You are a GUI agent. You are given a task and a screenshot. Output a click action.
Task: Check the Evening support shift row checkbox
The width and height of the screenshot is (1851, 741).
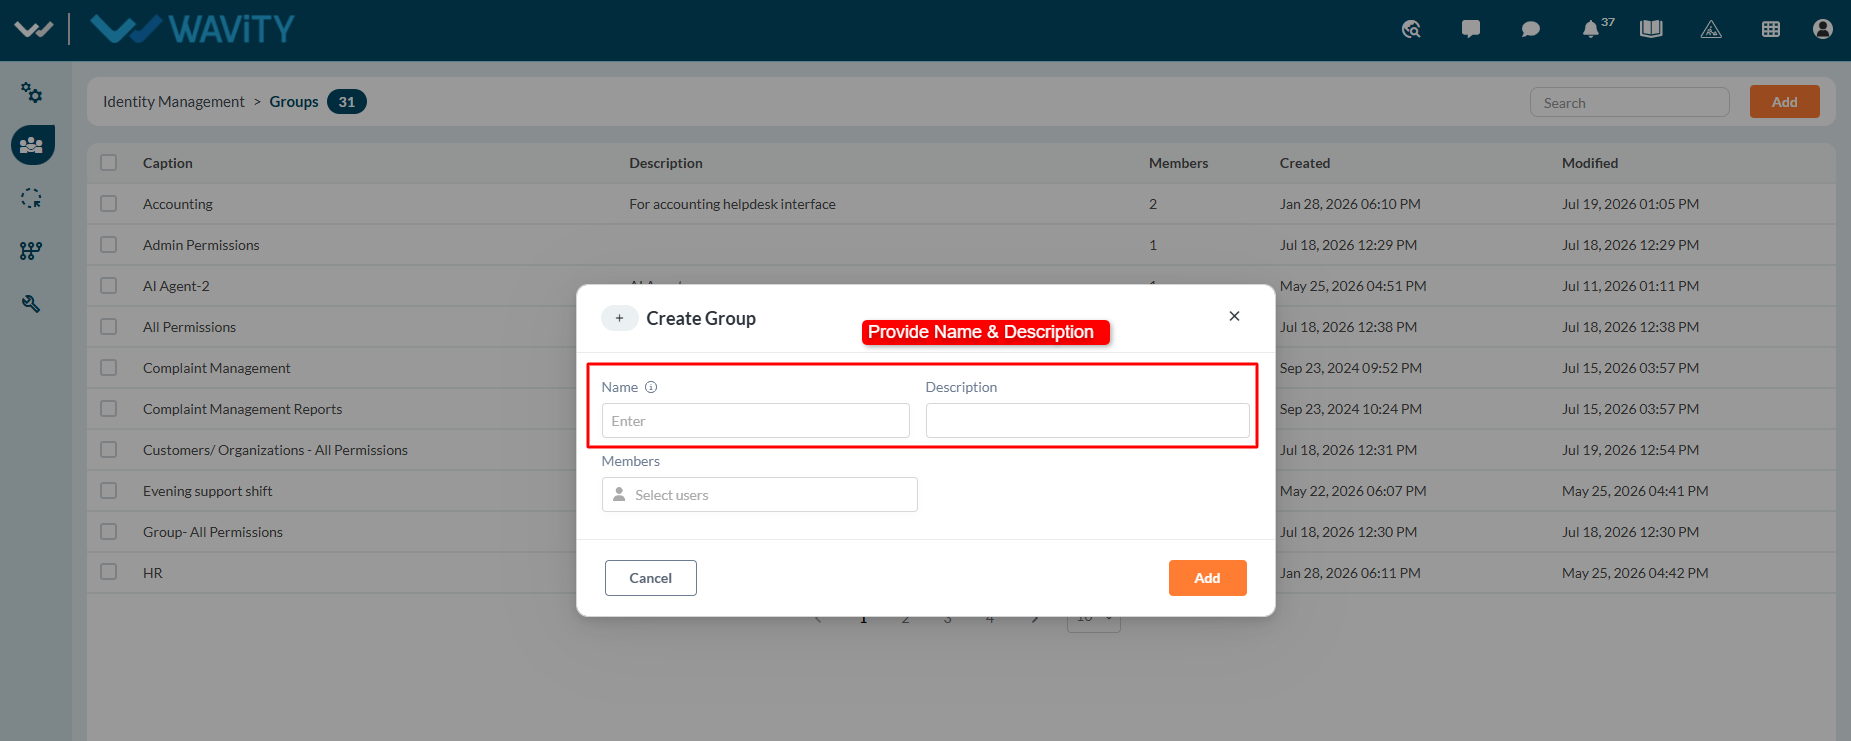(x=109, y=491)
